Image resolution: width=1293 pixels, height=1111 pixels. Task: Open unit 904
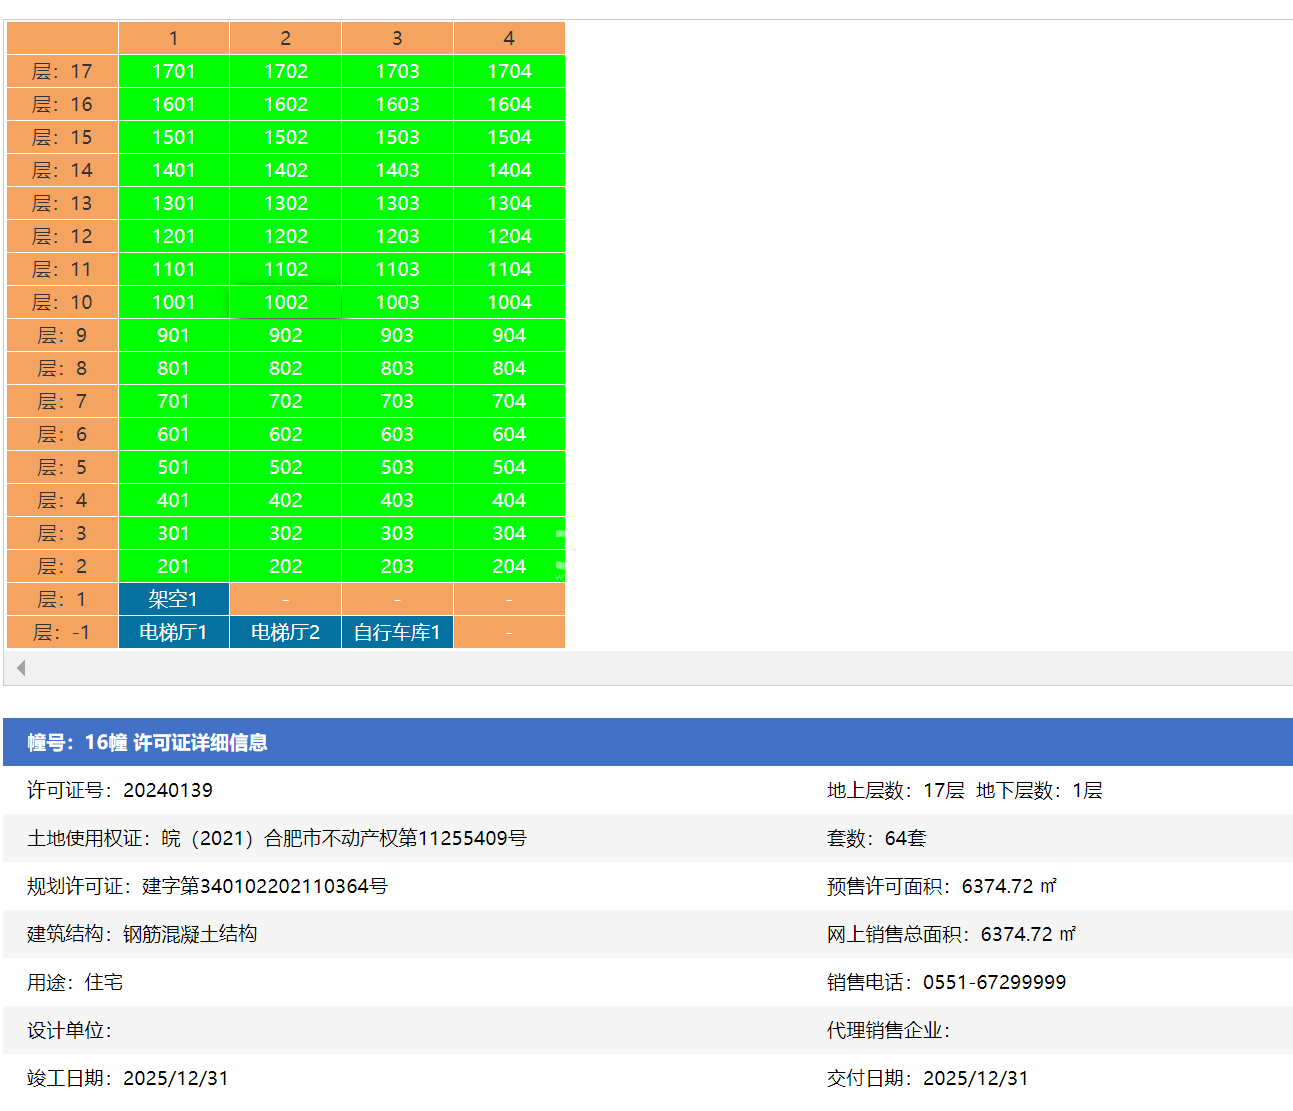(x=510, y=335)
